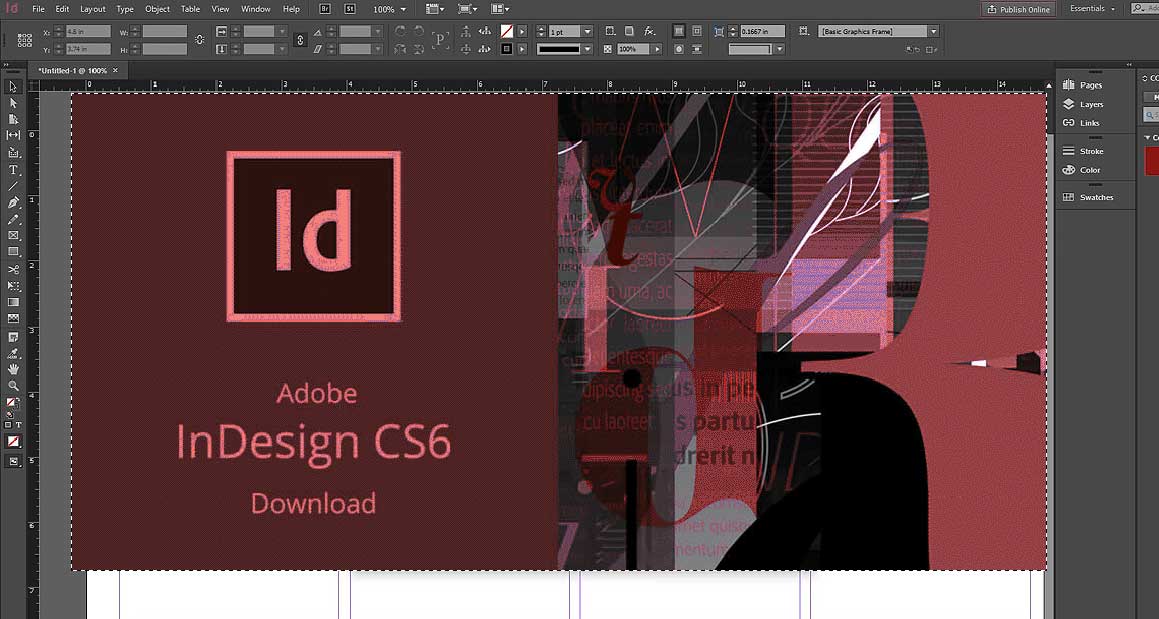Select the Free Transform tool
1159x619 pixels.
pyautogui.click(x=13, y=285)
